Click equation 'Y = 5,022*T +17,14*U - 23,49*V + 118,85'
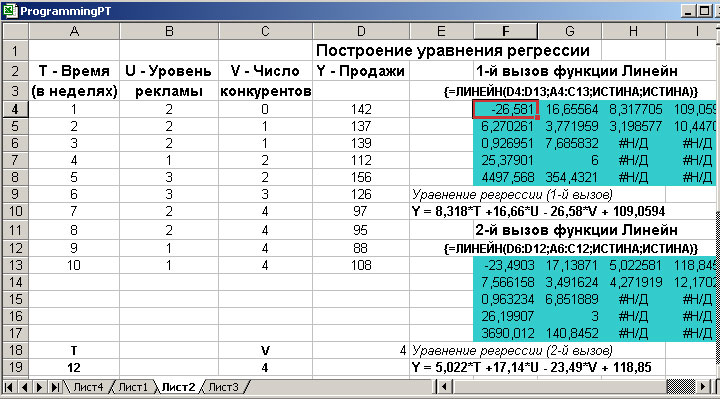720x399 pixels. click(532, 367)
